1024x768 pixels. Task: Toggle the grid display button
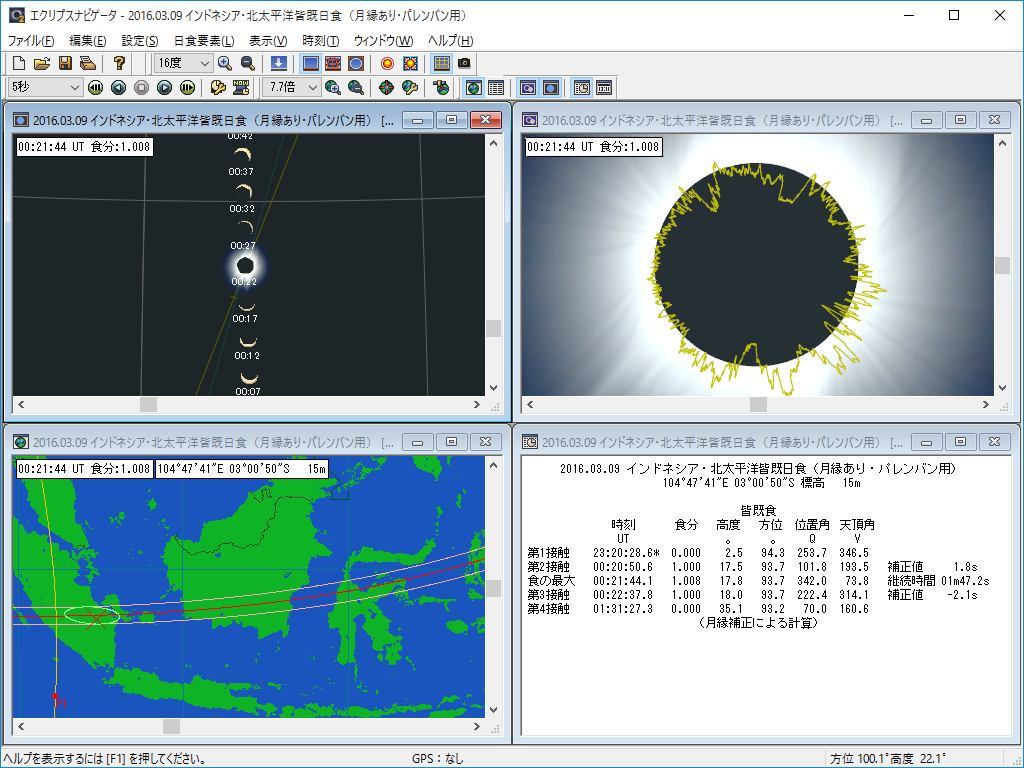[441, 63]
